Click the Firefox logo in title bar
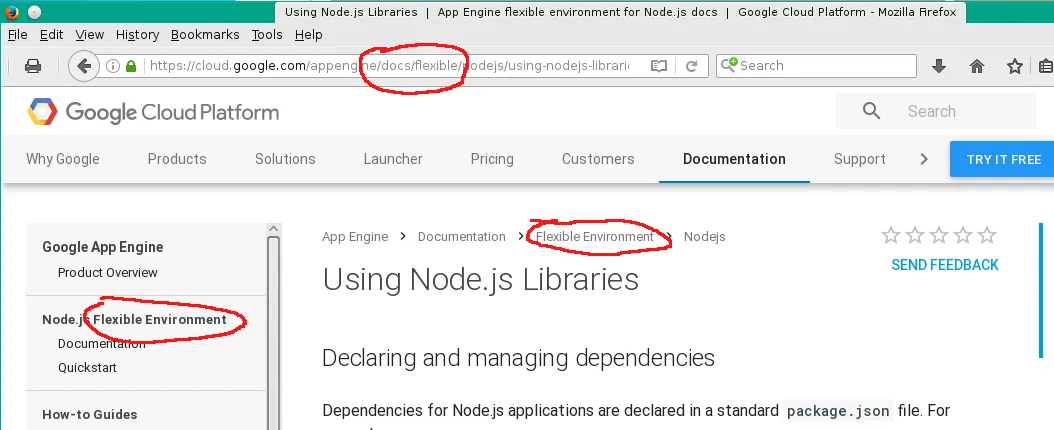This screenshot has height=430, width=1054. tap(11, 11)
